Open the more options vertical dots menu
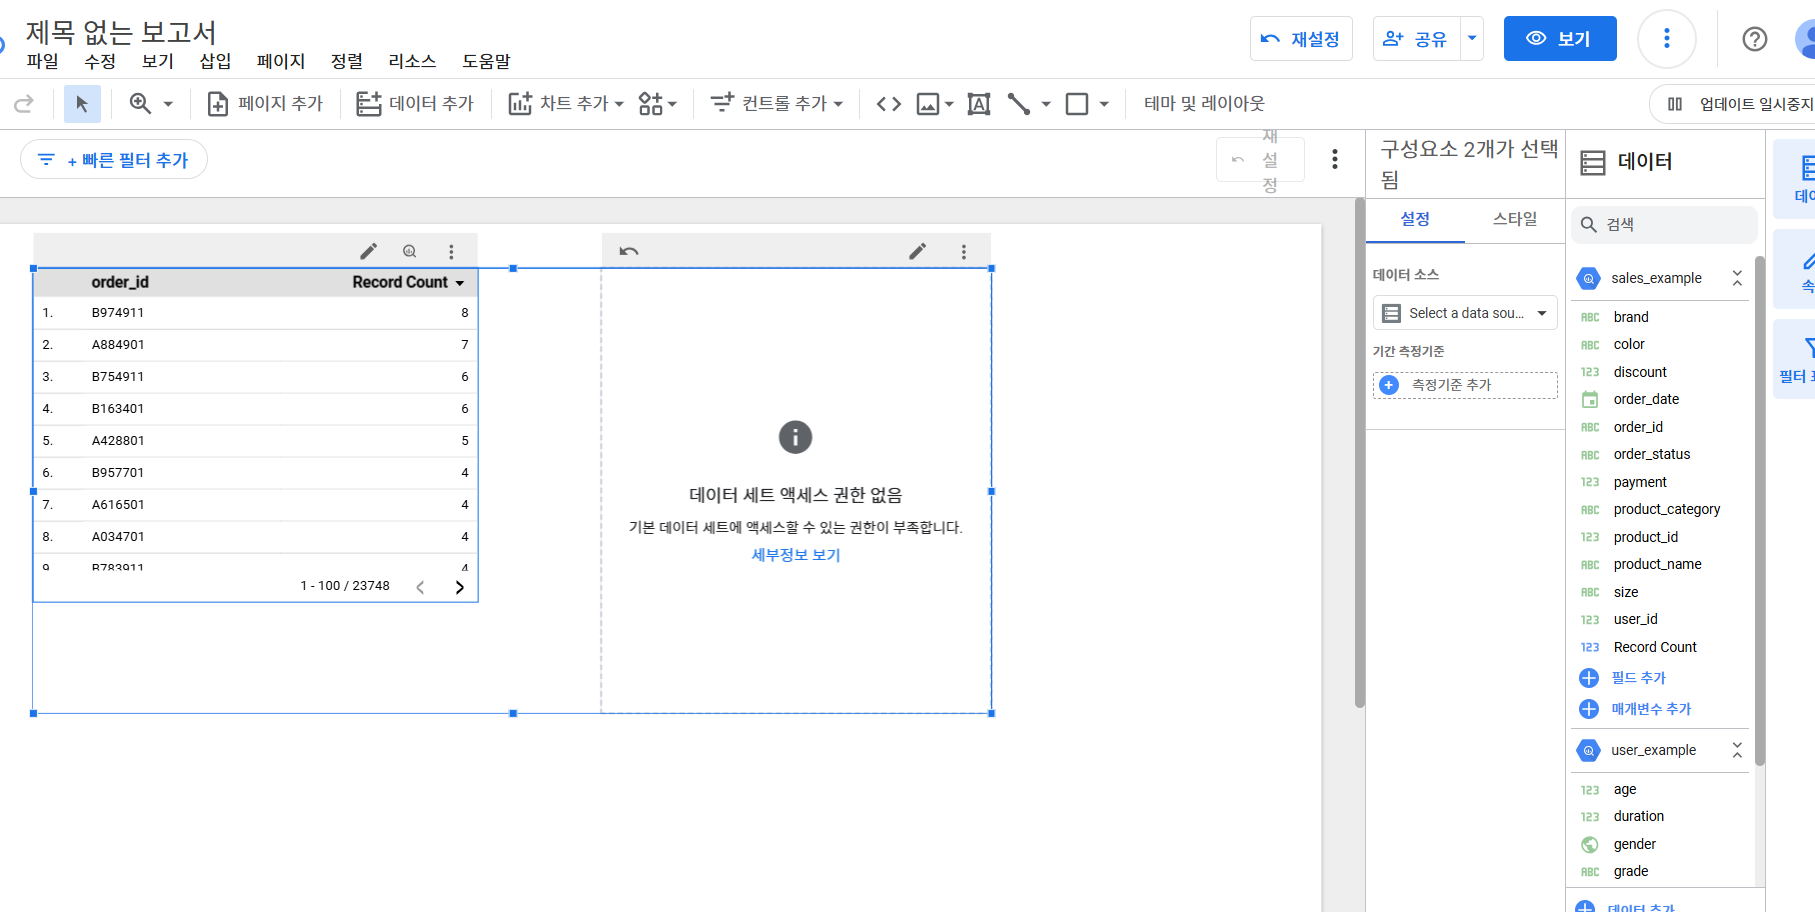This screenshot has height=912, width=1815. [1666, 39]
